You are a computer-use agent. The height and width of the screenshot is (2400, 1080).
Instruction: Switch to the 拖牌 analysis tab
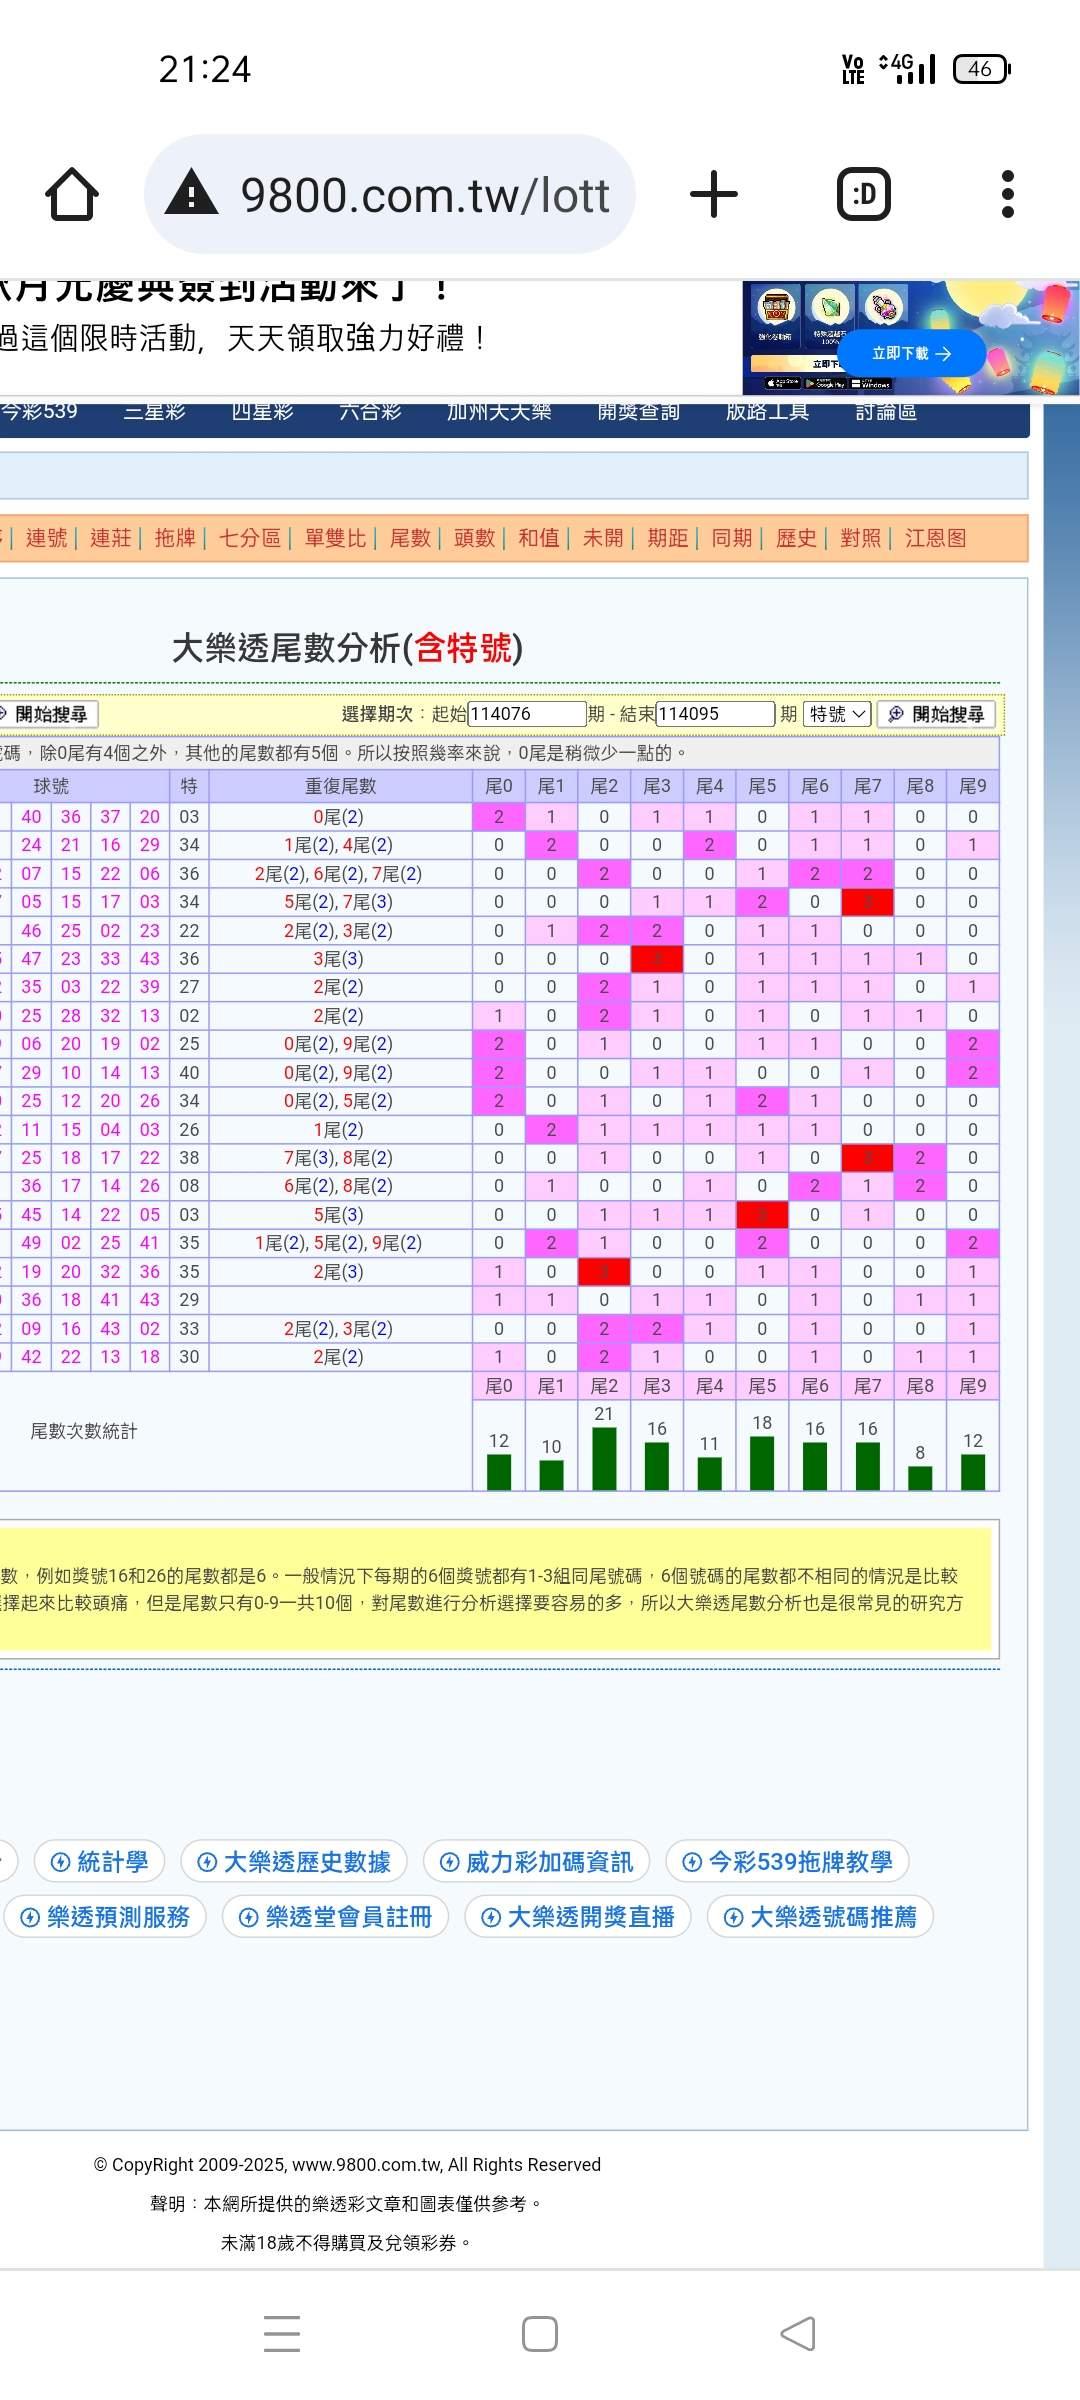pyautogui.click(x=175, y=538)
